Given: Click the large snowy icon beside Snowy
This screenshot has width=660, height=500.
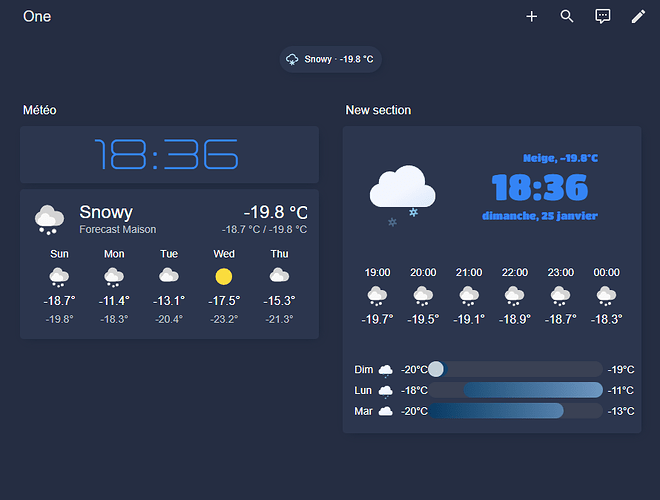Looking at the screenshot, I should (50, 220).
